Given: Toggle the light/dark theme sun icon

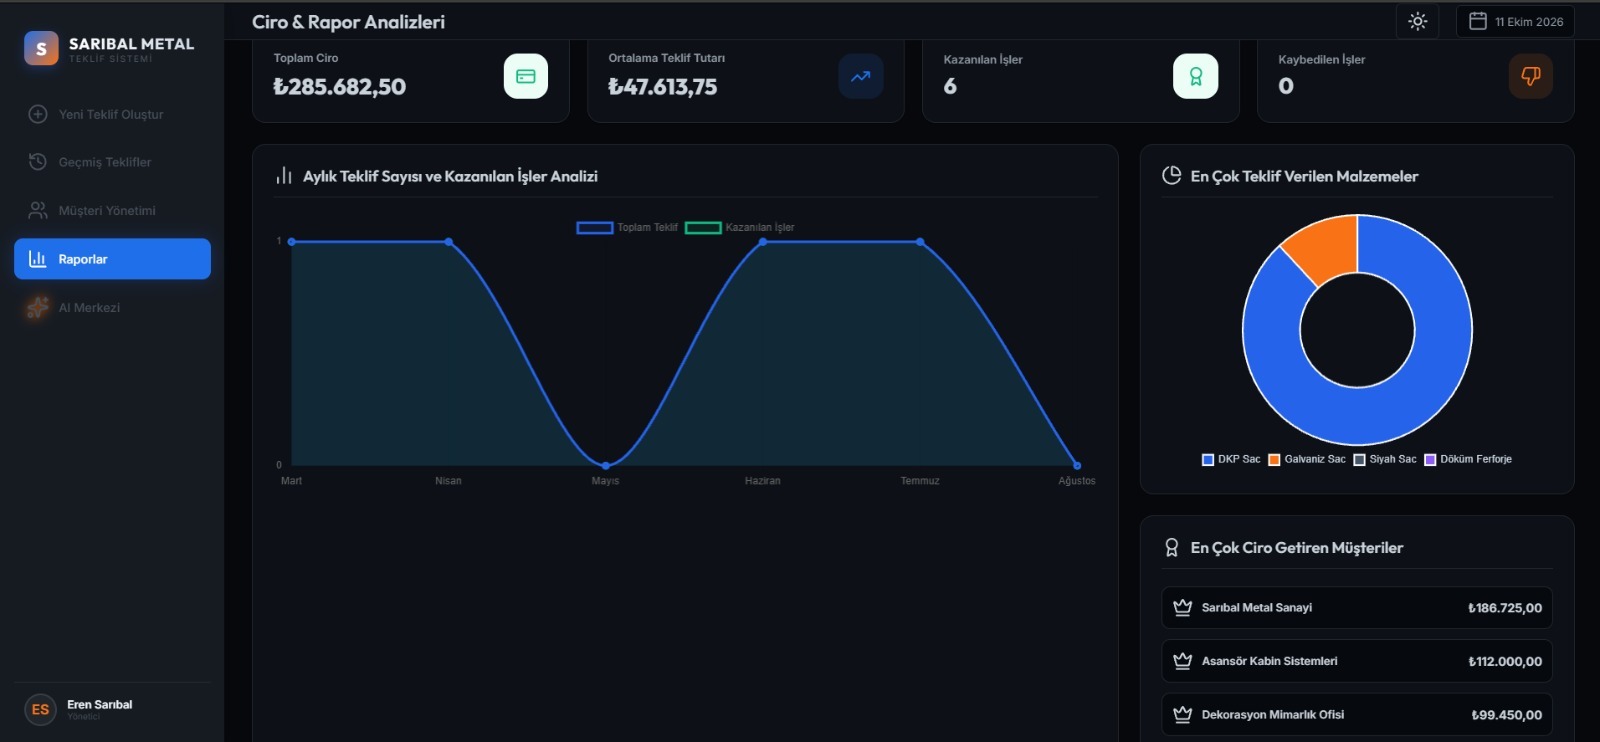Looking at the screenshot, I should [x=1417, y=21].
